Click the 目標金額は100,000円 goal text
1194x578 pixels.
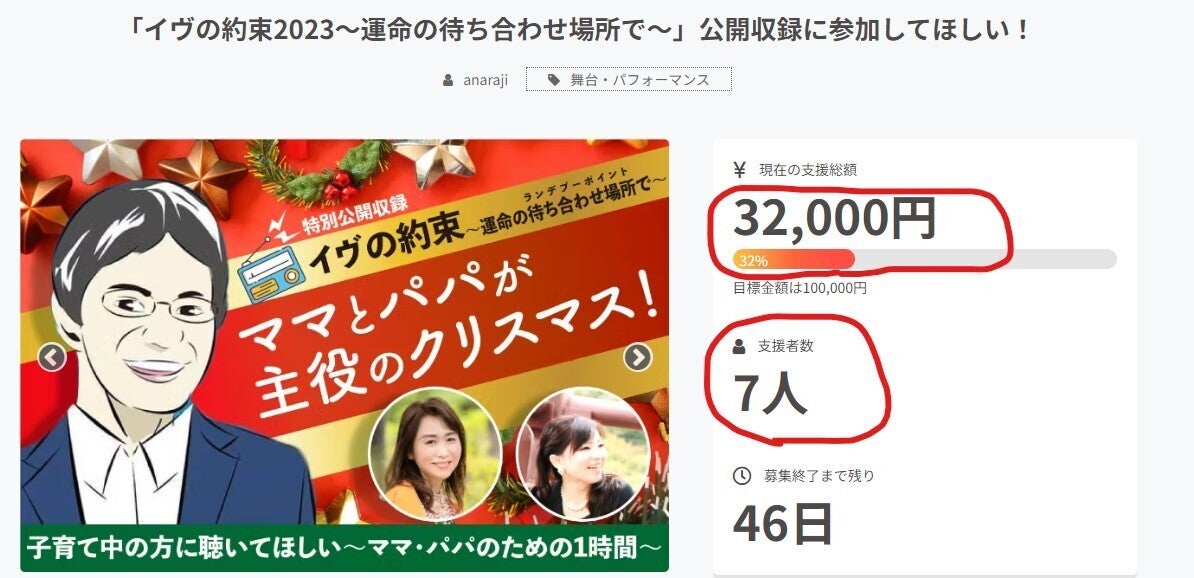click(800, 289)
